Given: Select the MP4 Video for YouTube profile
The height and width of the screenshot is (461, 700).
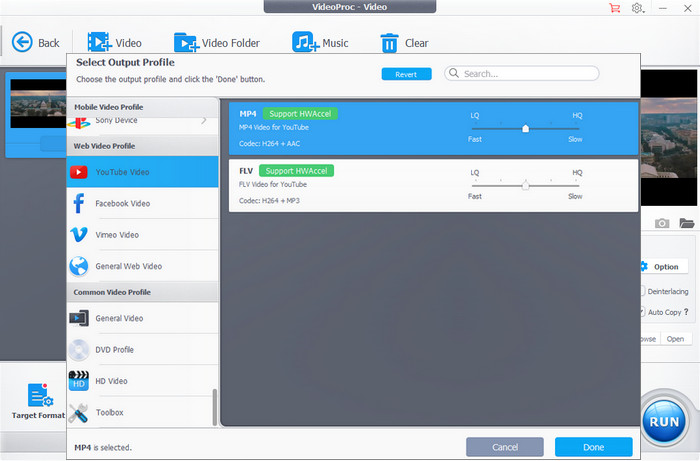Looking at the screenshot, I should click(433, 129).
